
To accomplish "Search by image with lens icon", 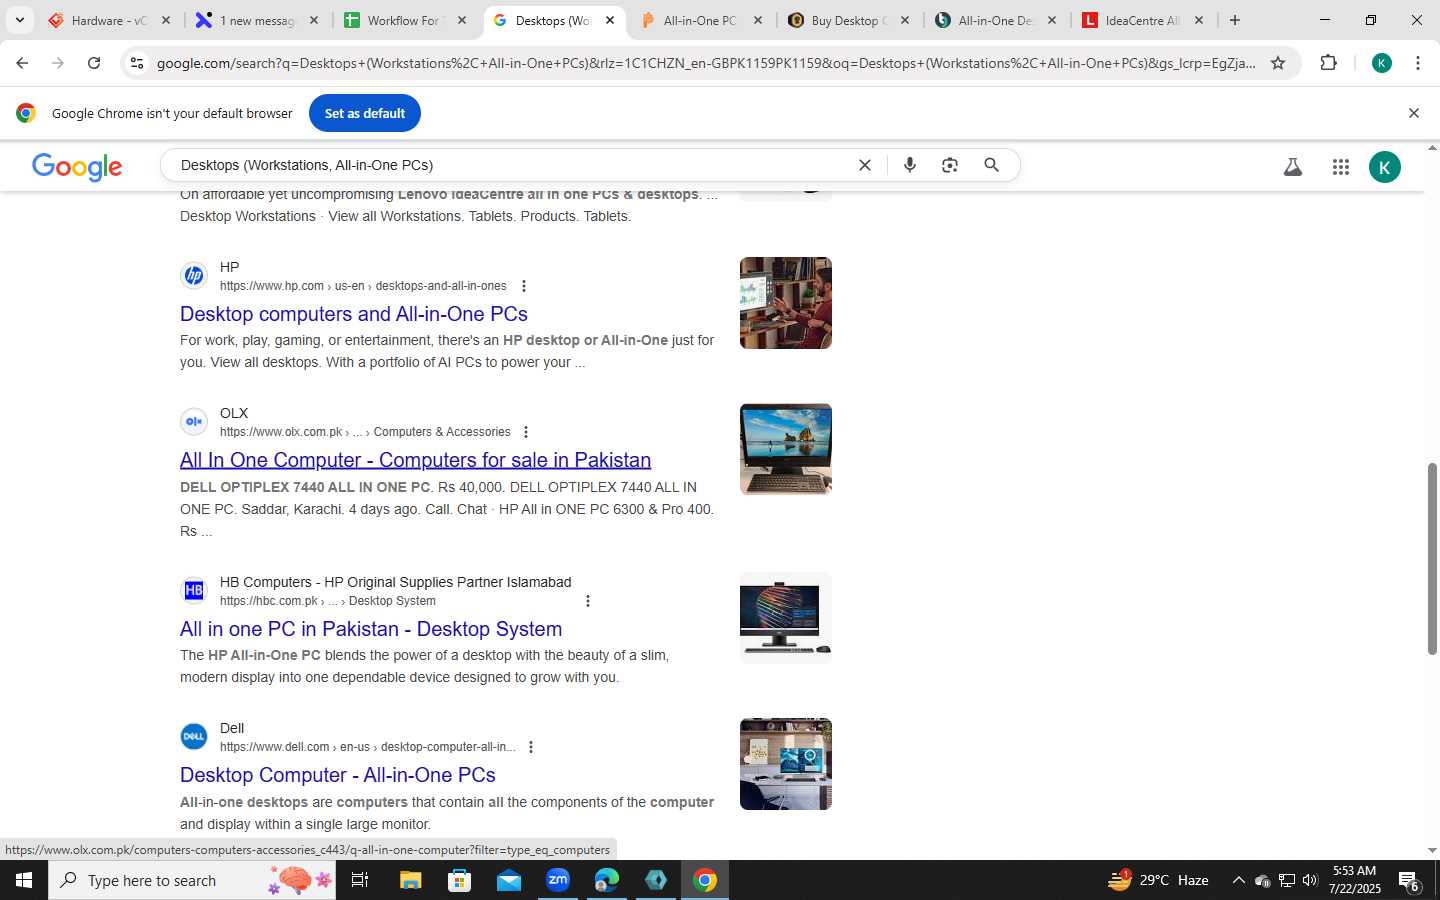I will click(x=950, y=165).
